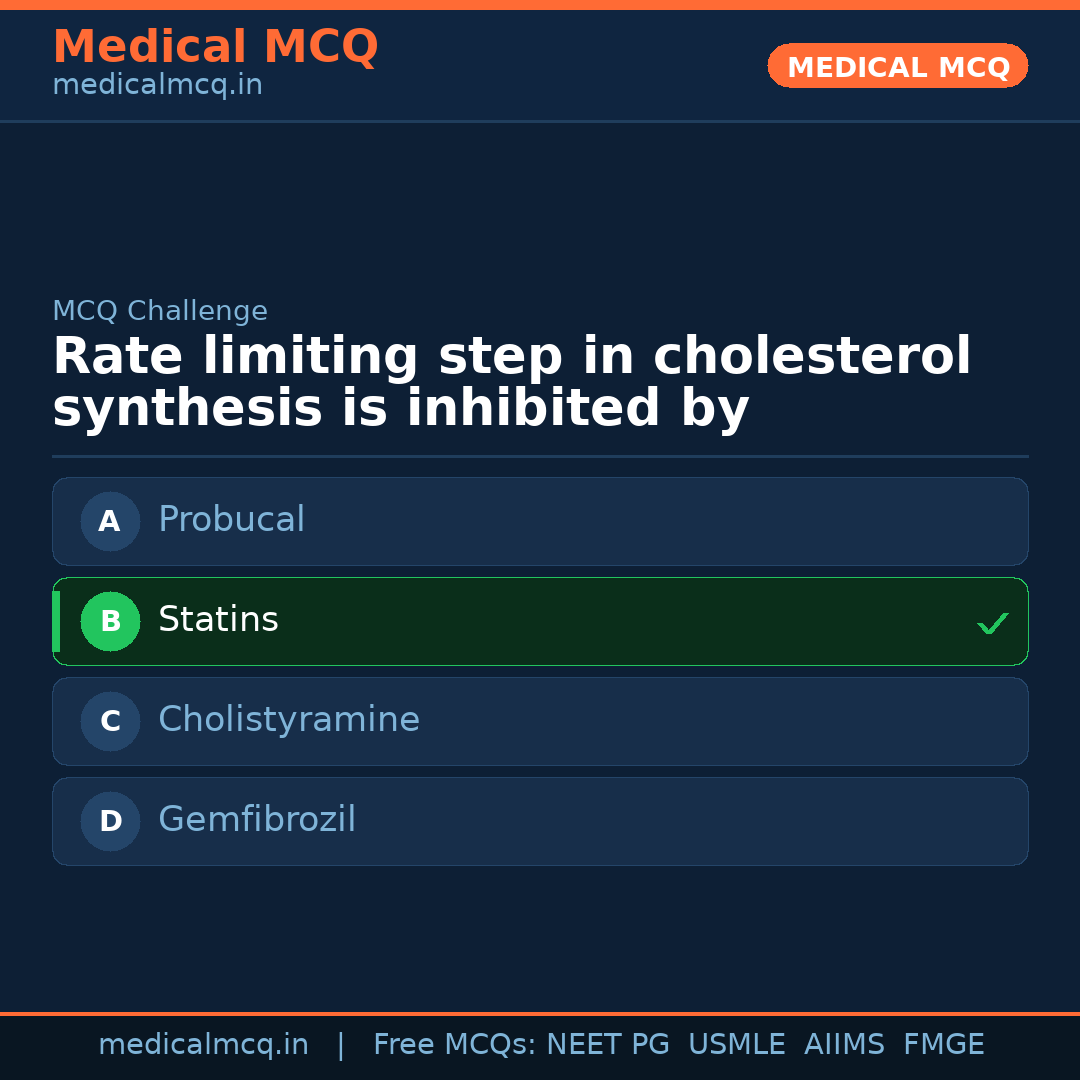Screen dimensions: 1080x1080
Task: Open medicalmcq.in link in the footer
Action: tap(203, 1045)
